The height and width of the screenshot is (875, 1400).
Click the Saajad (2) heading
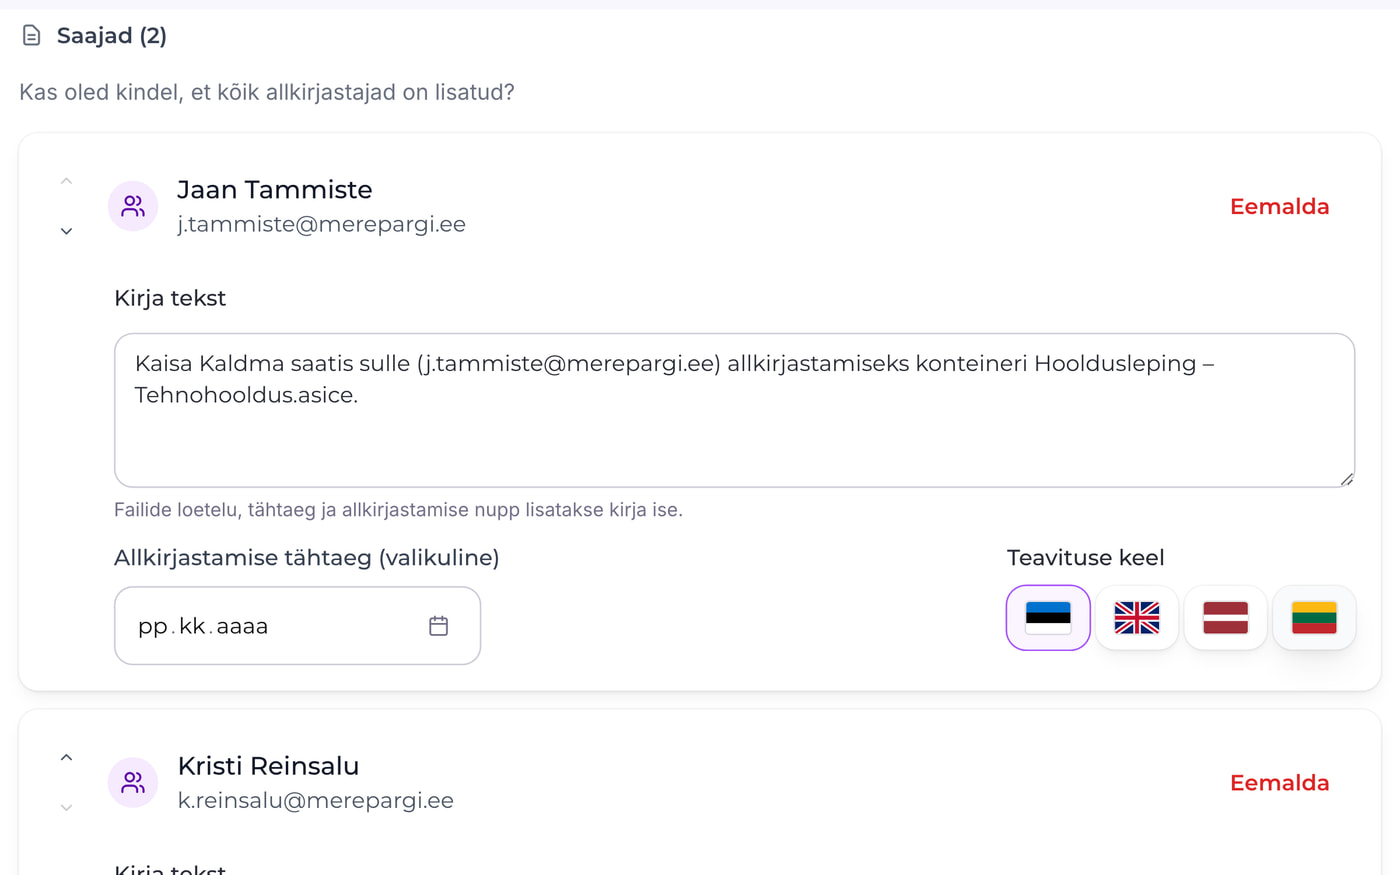[x=112, y=36]
